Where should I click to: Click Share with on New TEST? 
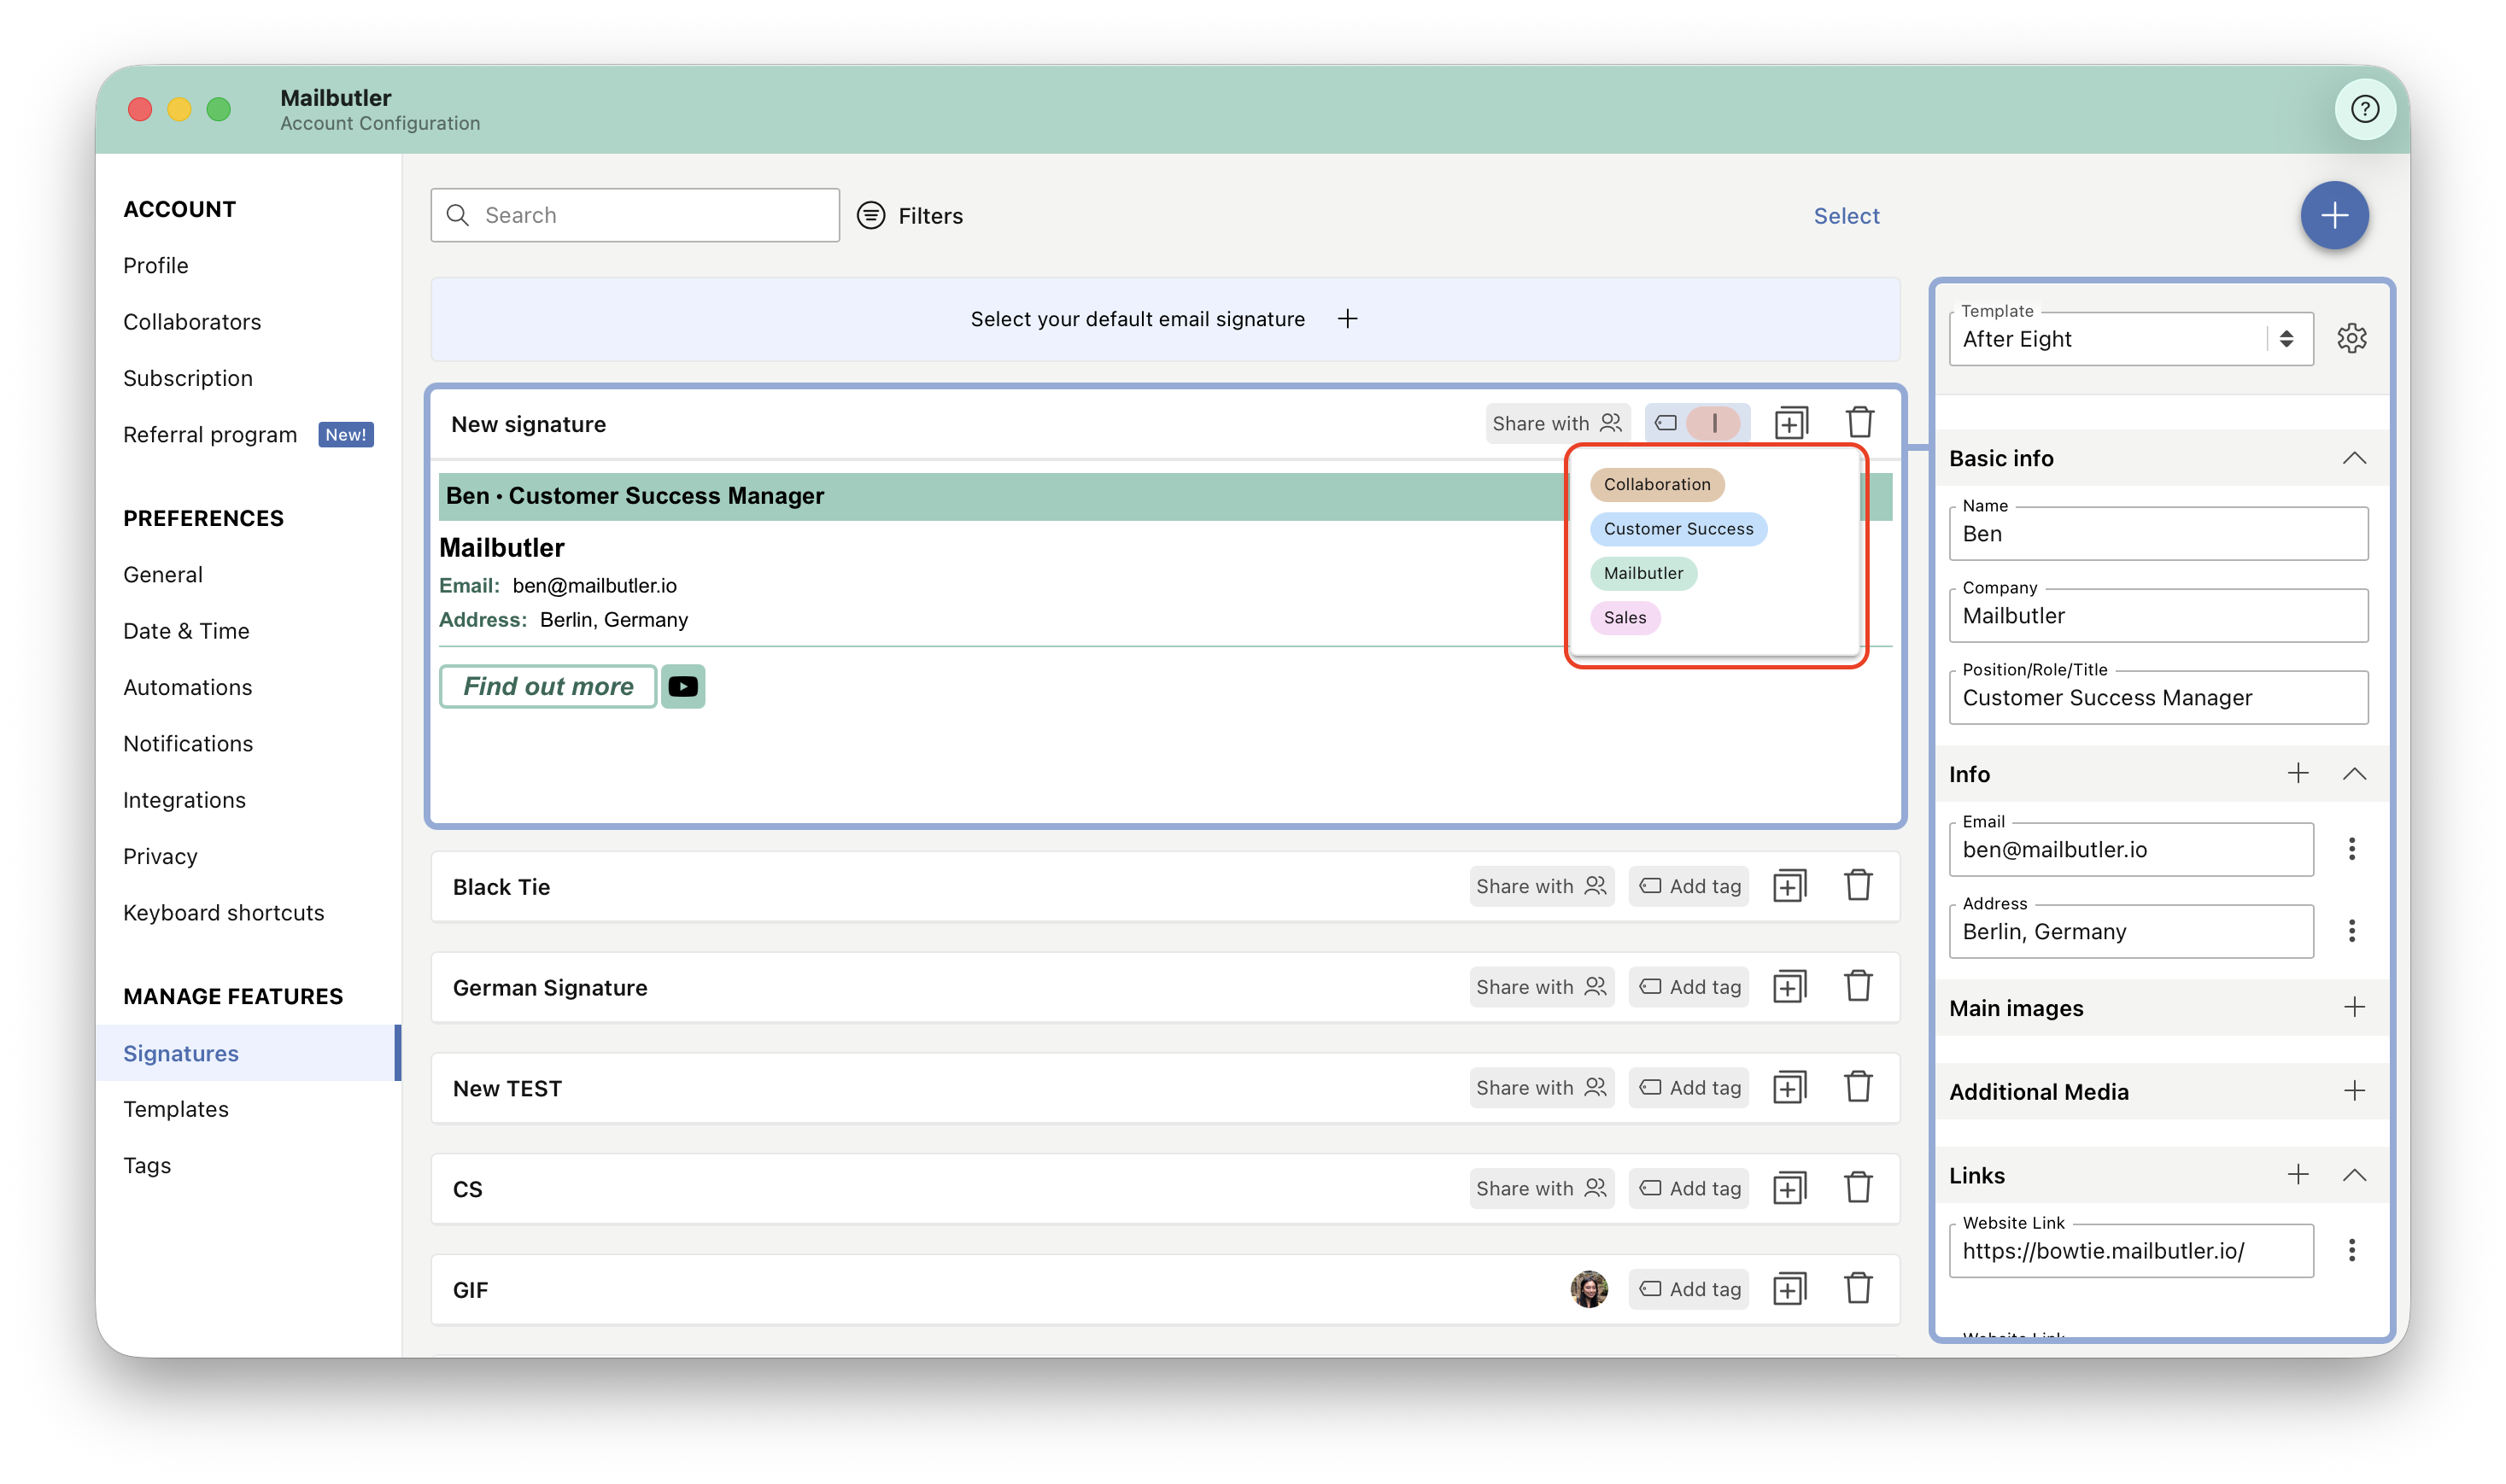(x=1541, y=1087)
